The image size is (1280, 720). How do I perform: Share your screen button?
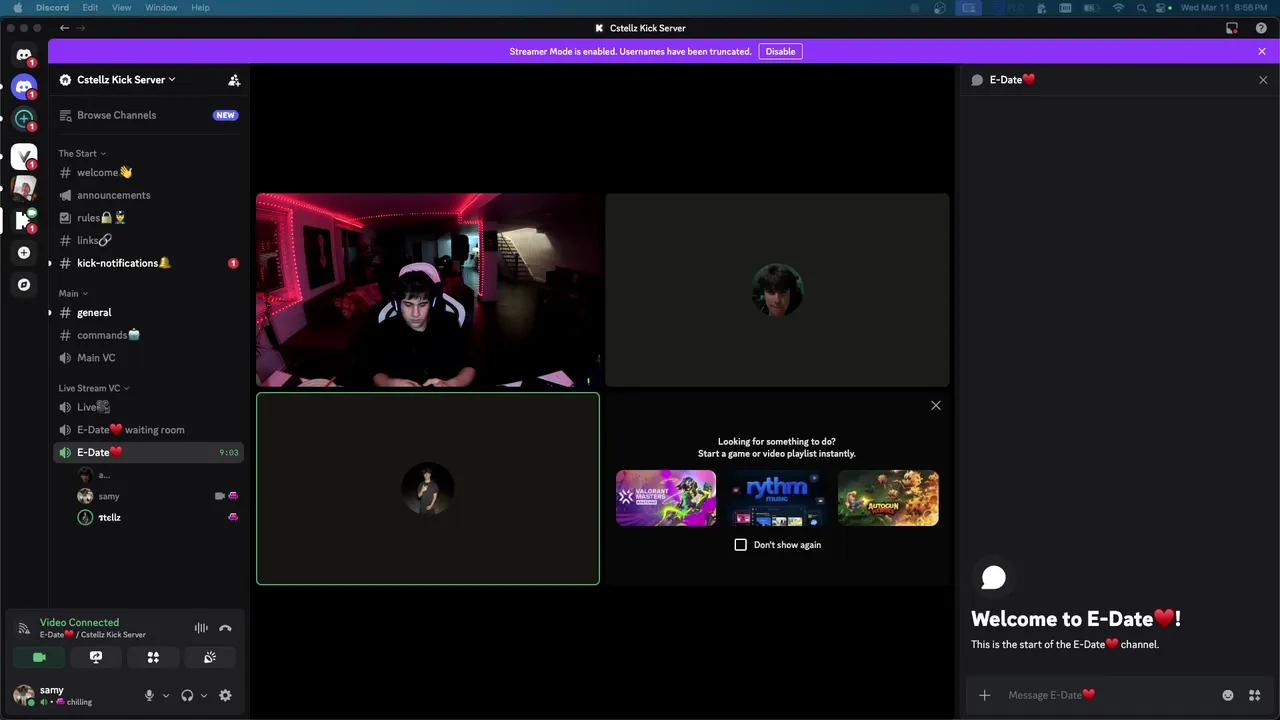point(96,657)
